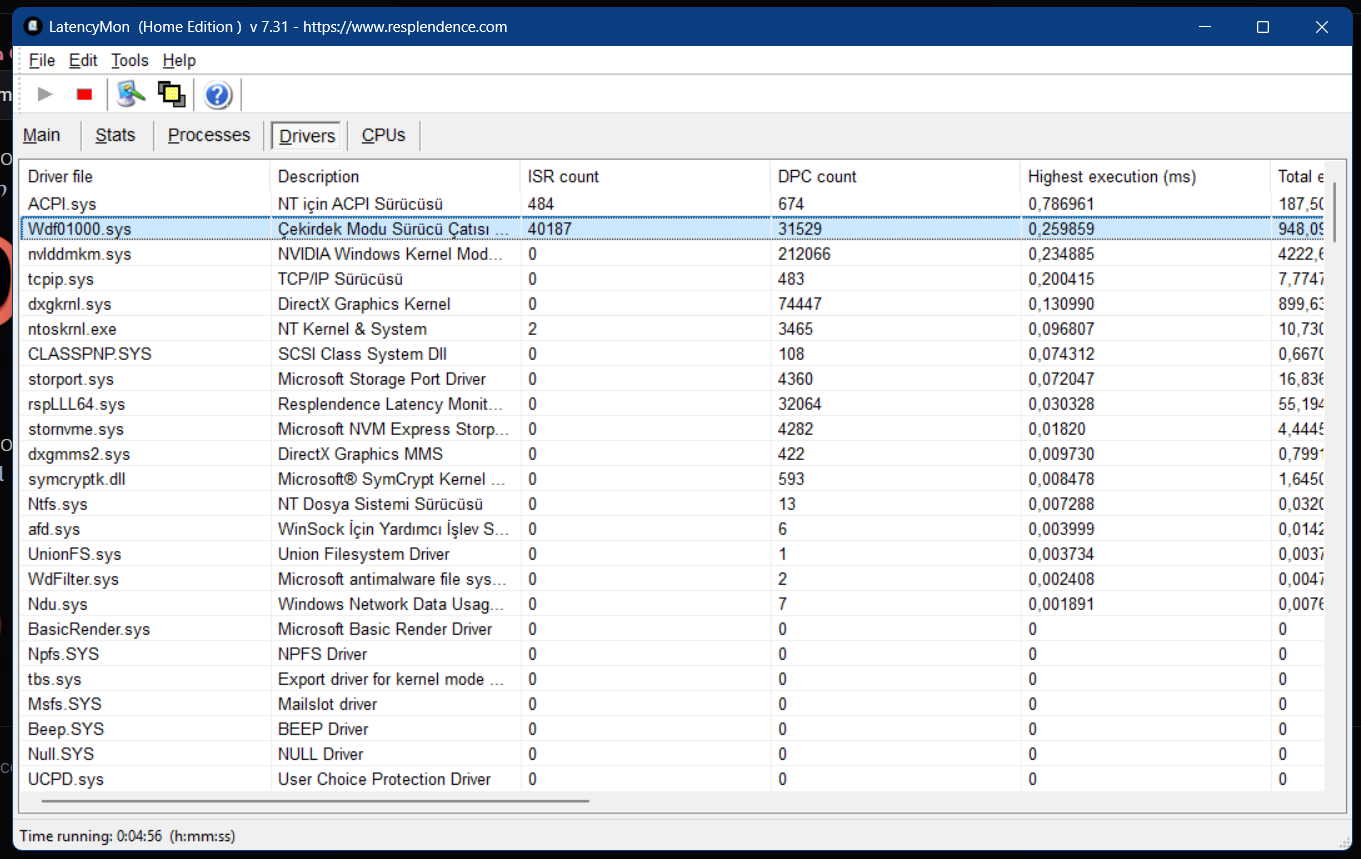Screen dimensions: 1361x859
Task: Select the afd.sys row
Action: pyautogui.click(x=672, y=529)
